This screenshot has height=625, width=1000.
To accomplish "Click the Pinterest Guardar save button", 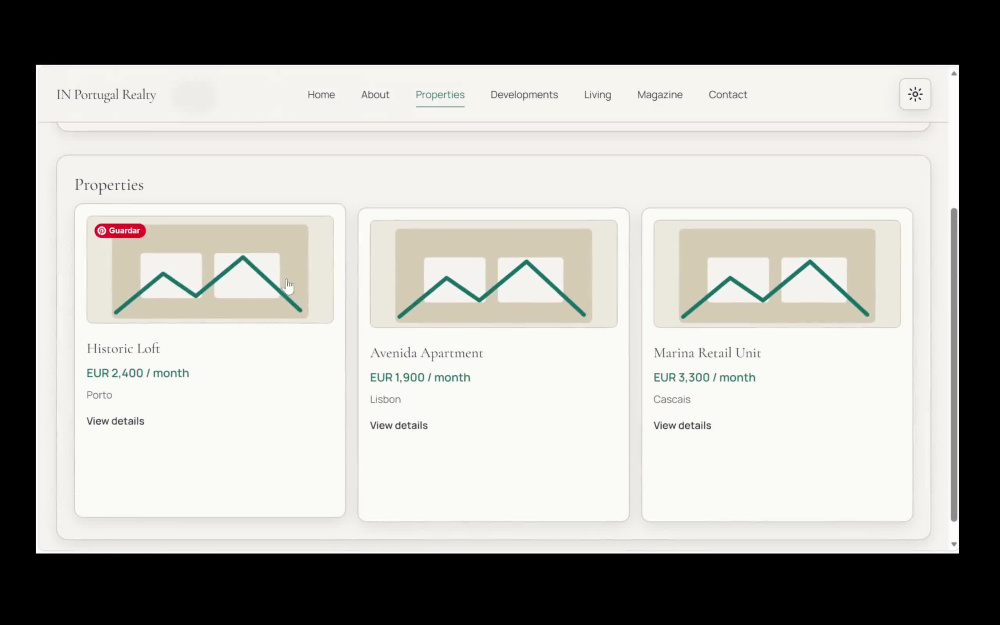I will (120, 231).
